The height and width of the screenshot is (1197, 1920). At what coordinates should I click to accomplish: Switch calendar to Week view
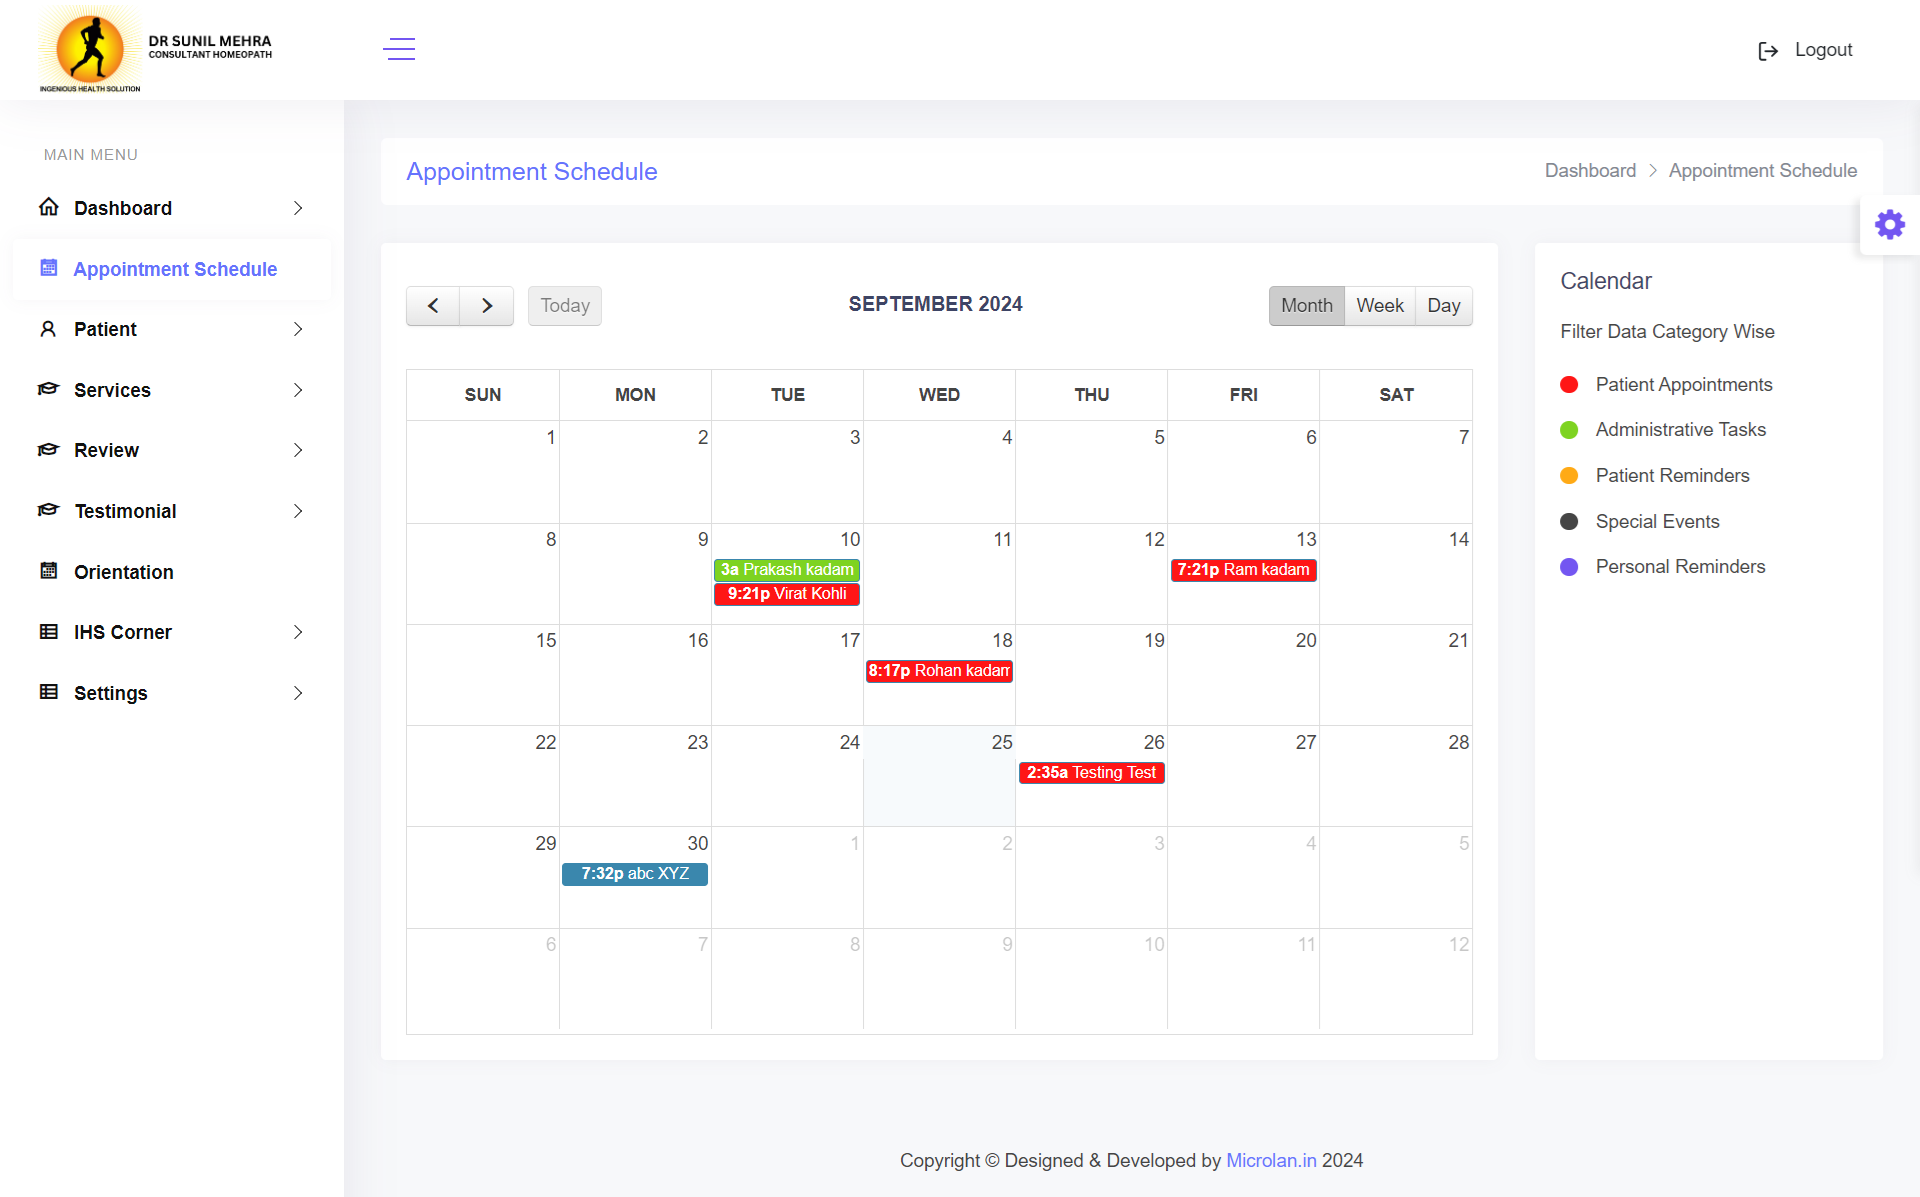[1379, 306]
